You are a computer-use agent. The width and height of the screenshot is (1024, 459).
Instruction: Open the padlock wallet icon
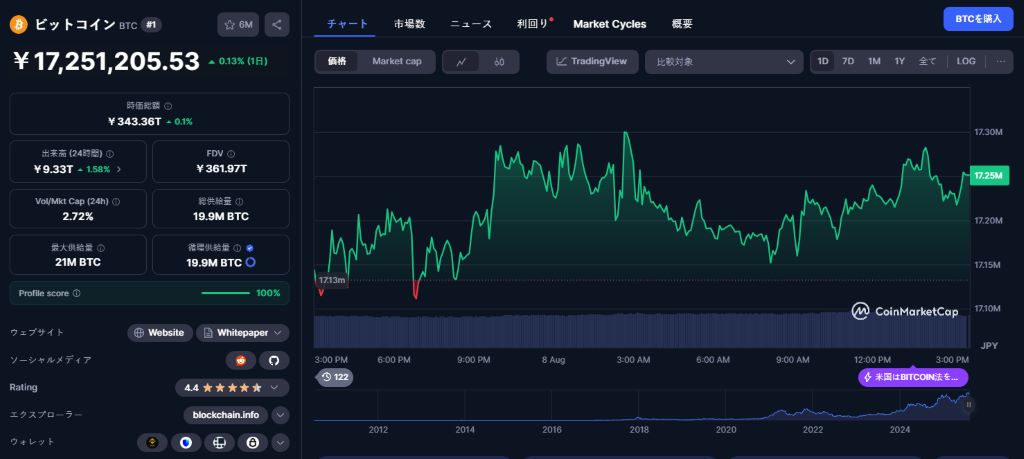252,443
